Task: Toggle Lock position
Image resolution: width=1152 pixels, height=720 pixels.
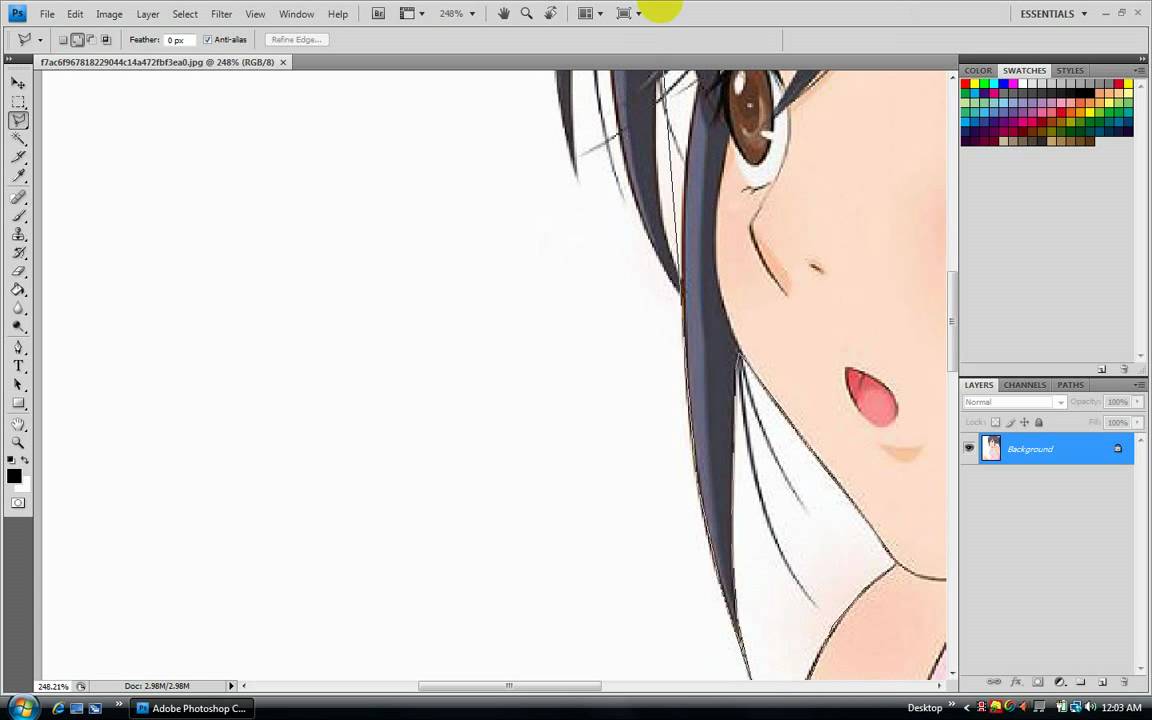Action: pyautogui.click(x=1024, y=422)
